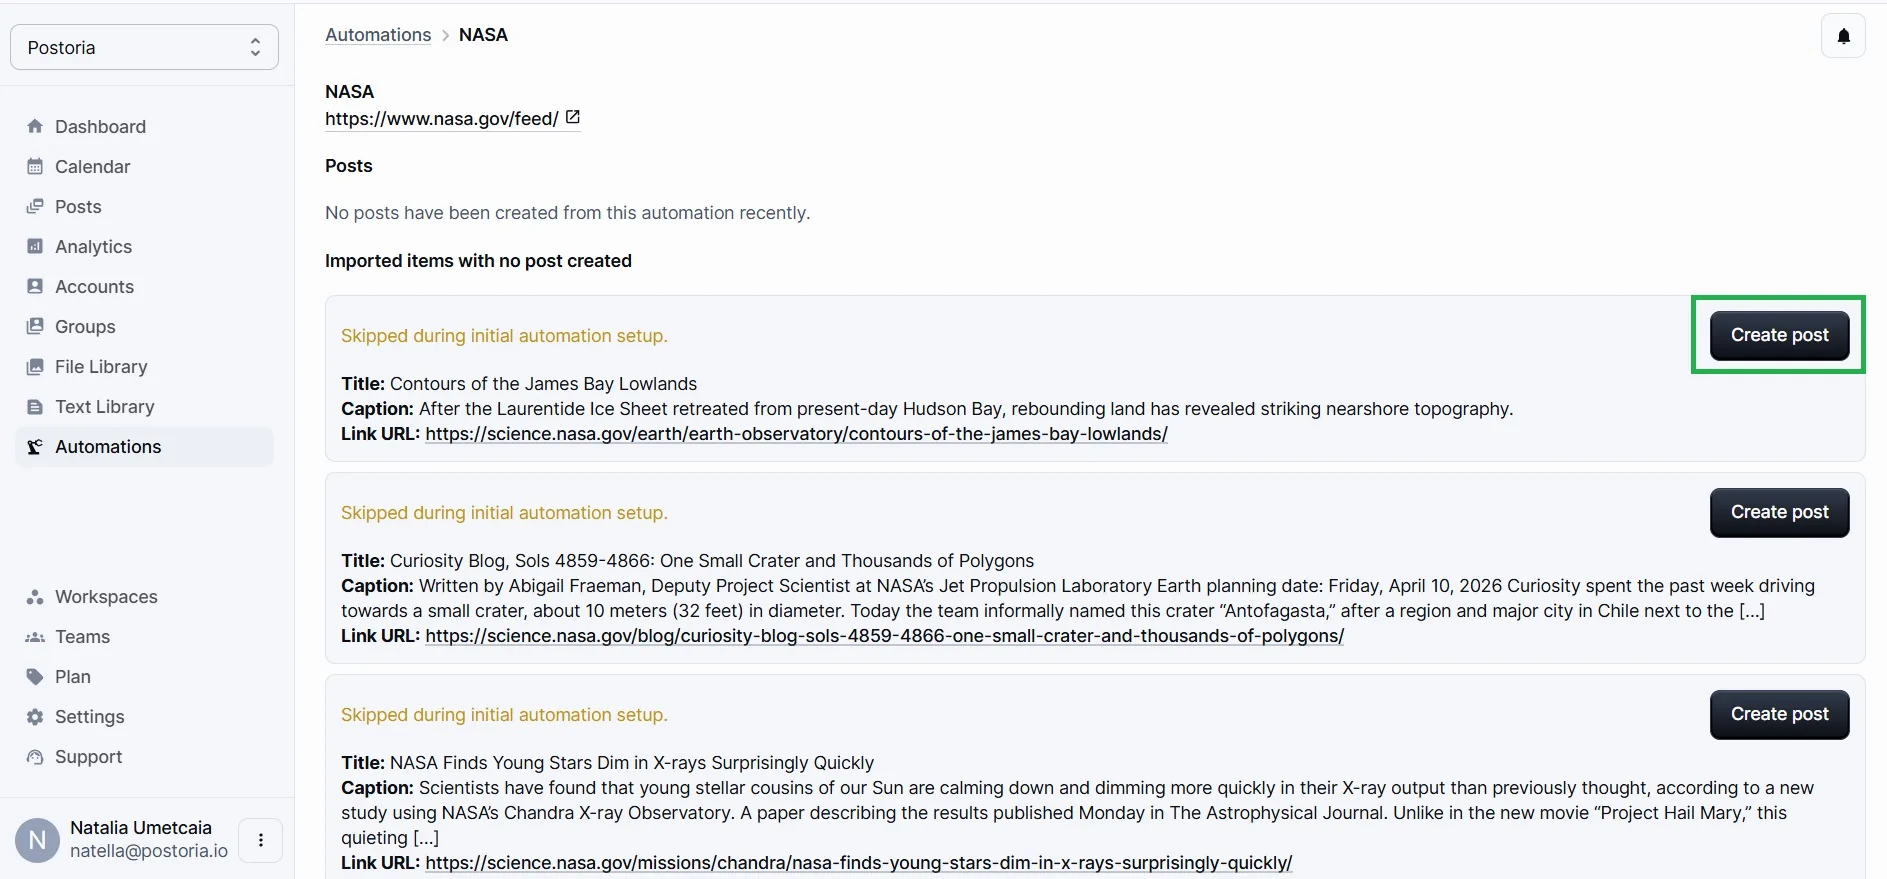This screenshot has width=1887, height=879.
Task: Open the Chandra young stars article link
Action: 858,862
